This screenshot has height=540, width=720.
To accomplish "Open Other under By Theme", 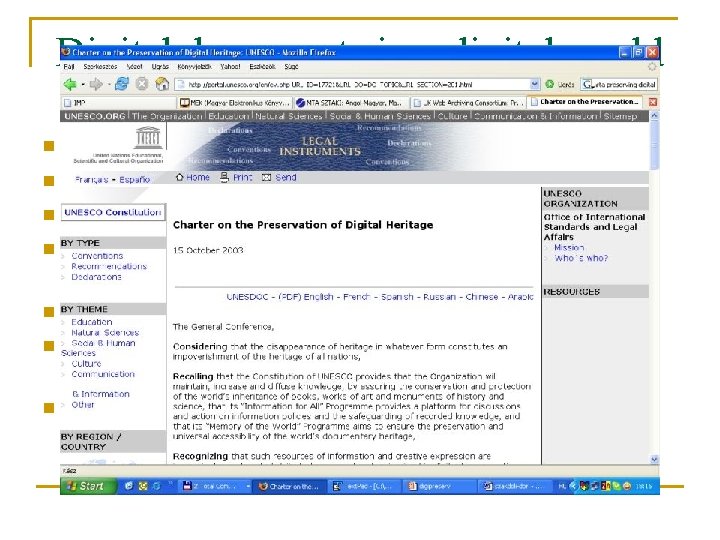I will click(83, 405).
